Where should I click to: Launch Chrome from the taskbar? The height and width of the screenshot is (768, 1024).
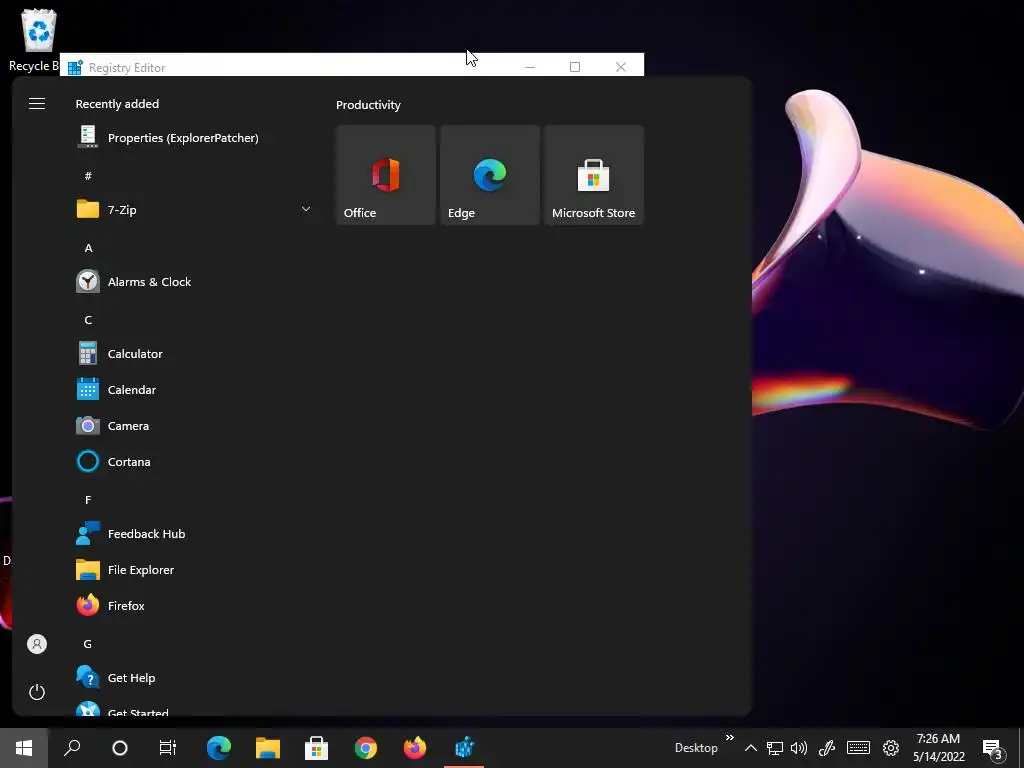point(366,748)
